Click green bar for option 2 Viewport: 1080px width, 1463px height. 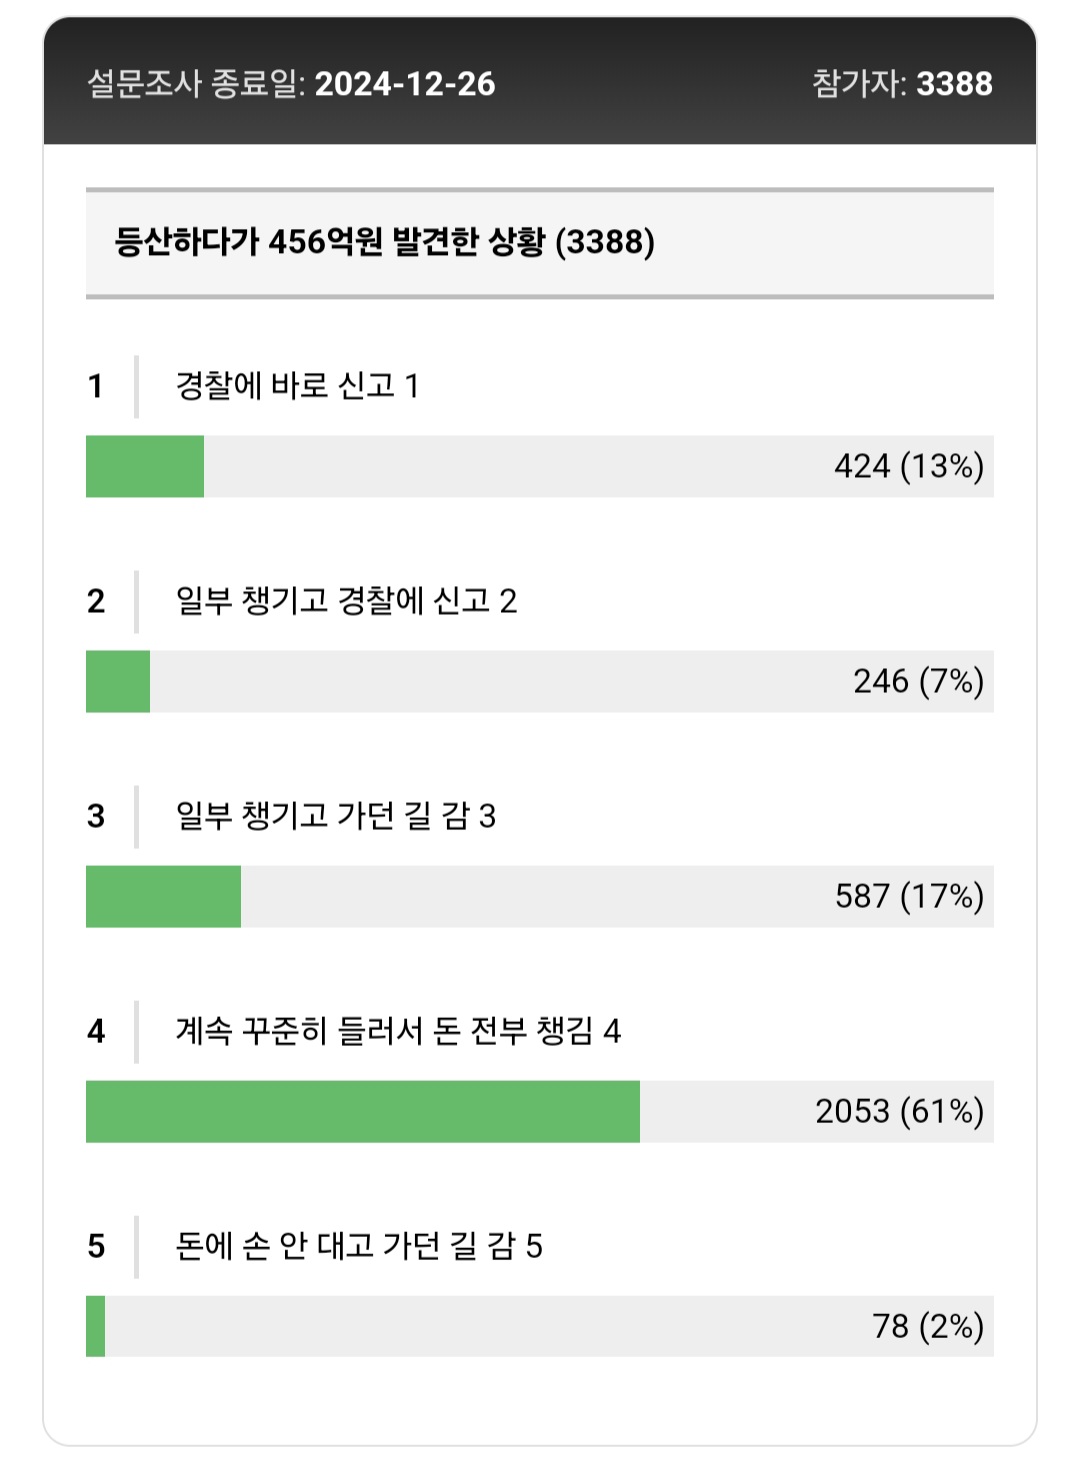click(x=118, y=681)
